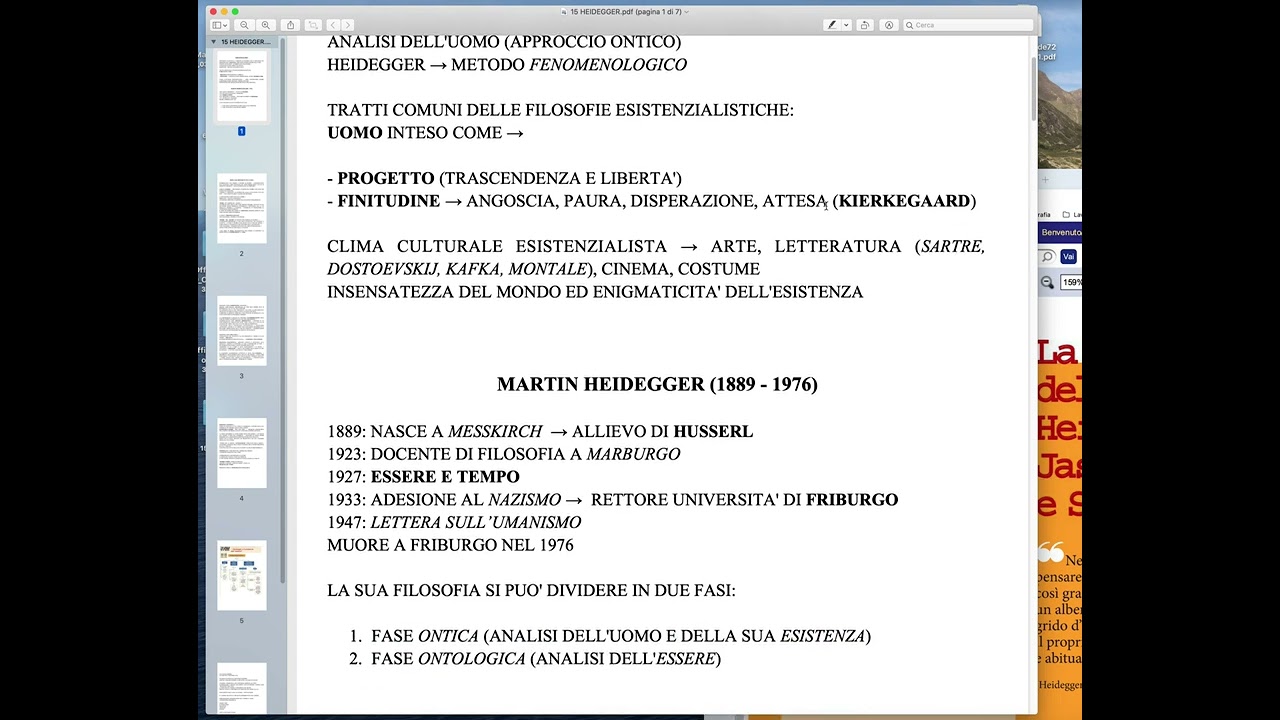
Task: Click the zoom out magnifier in Preview toolbar
Action: click(x=244, y=25)
